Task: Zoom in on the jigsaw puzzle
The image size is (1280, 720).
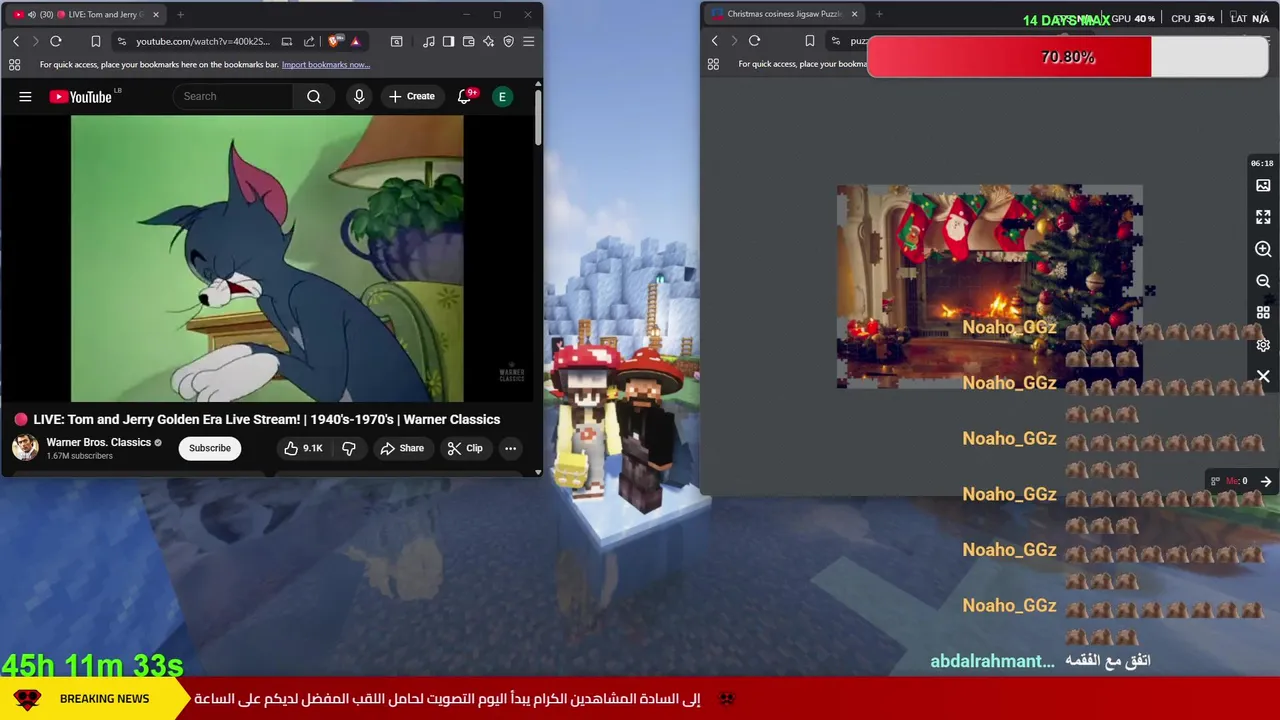Action: (1263, 249)
